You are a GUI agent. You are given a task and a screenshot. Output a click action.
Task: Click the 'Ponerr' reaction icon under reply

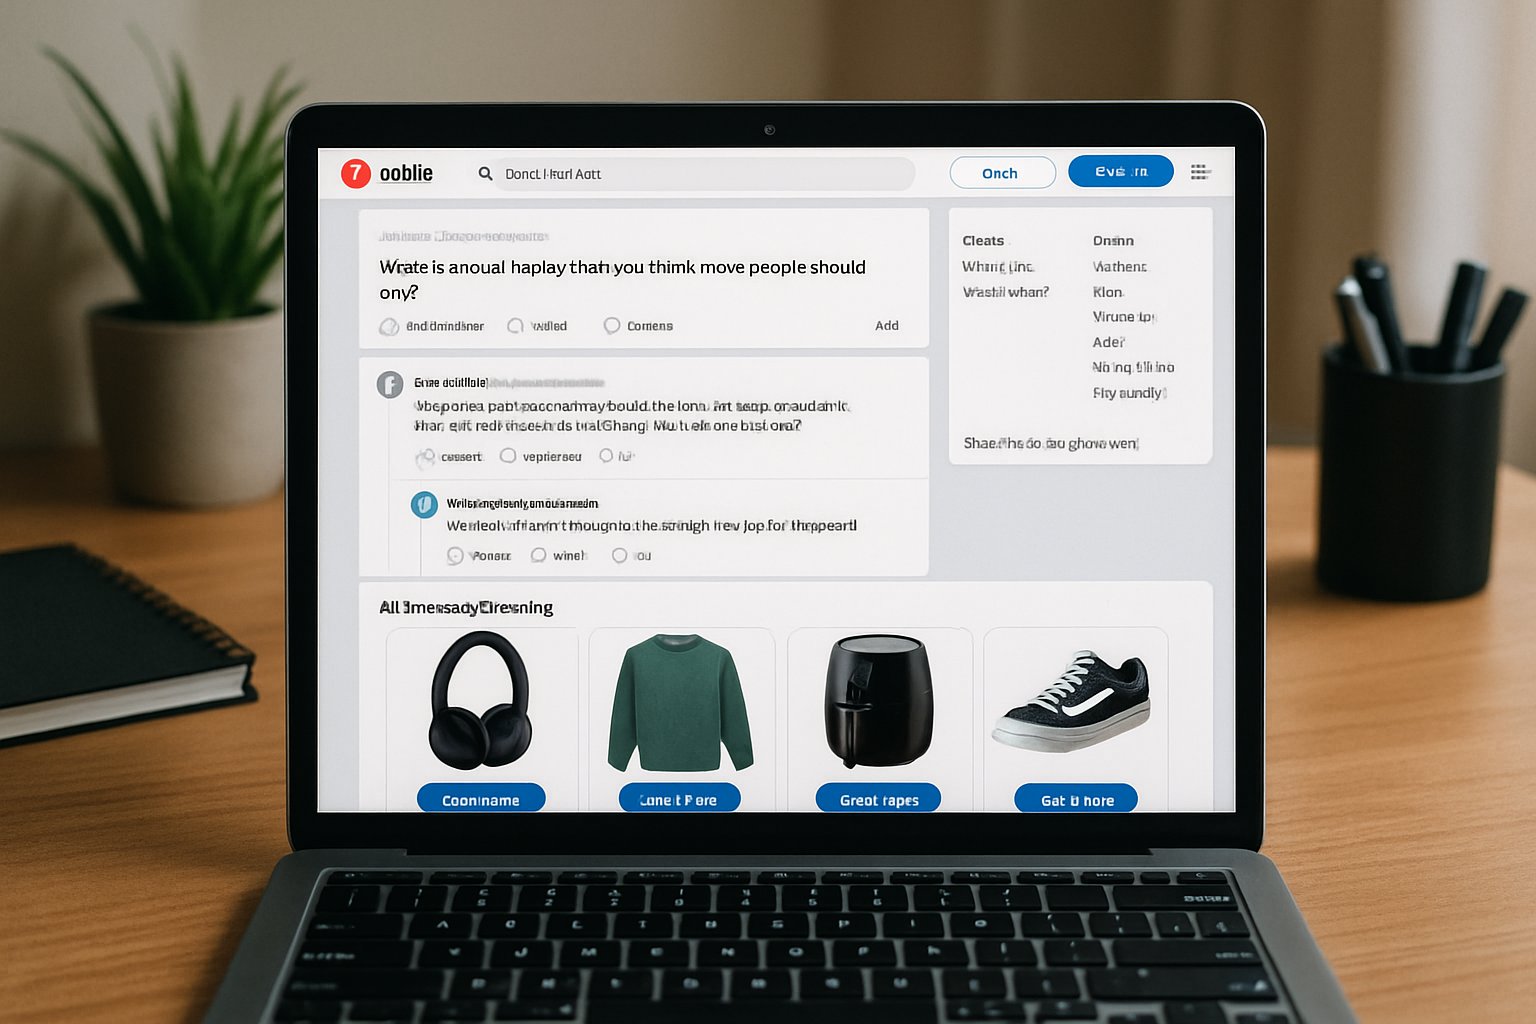coord(455,556)
